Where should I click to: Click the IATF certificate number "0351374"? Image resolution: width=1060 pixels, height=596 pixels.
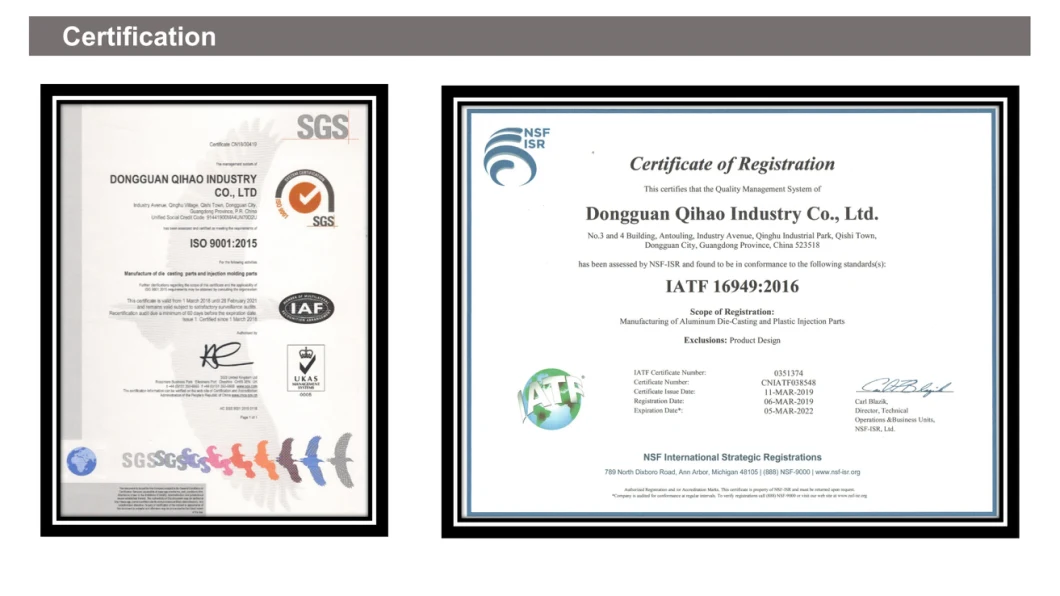(788, 373)
